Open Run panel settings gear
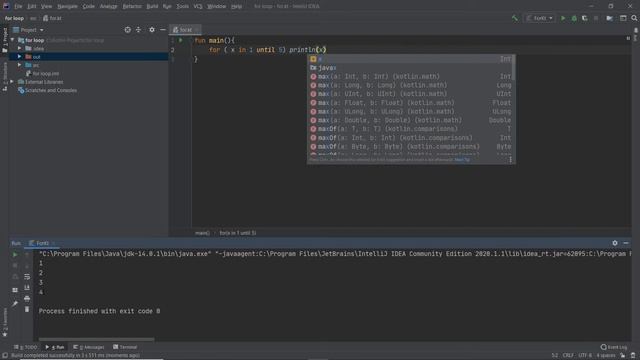 615,243
